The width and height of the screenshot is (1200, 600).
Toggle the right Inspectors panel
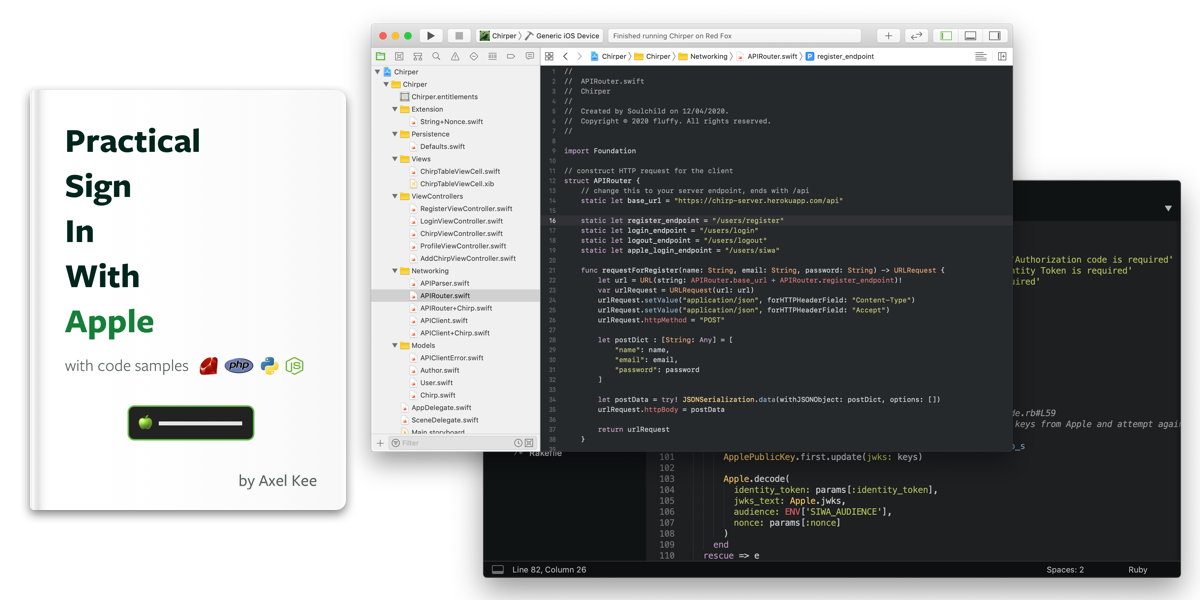click(x=994, y=36)
